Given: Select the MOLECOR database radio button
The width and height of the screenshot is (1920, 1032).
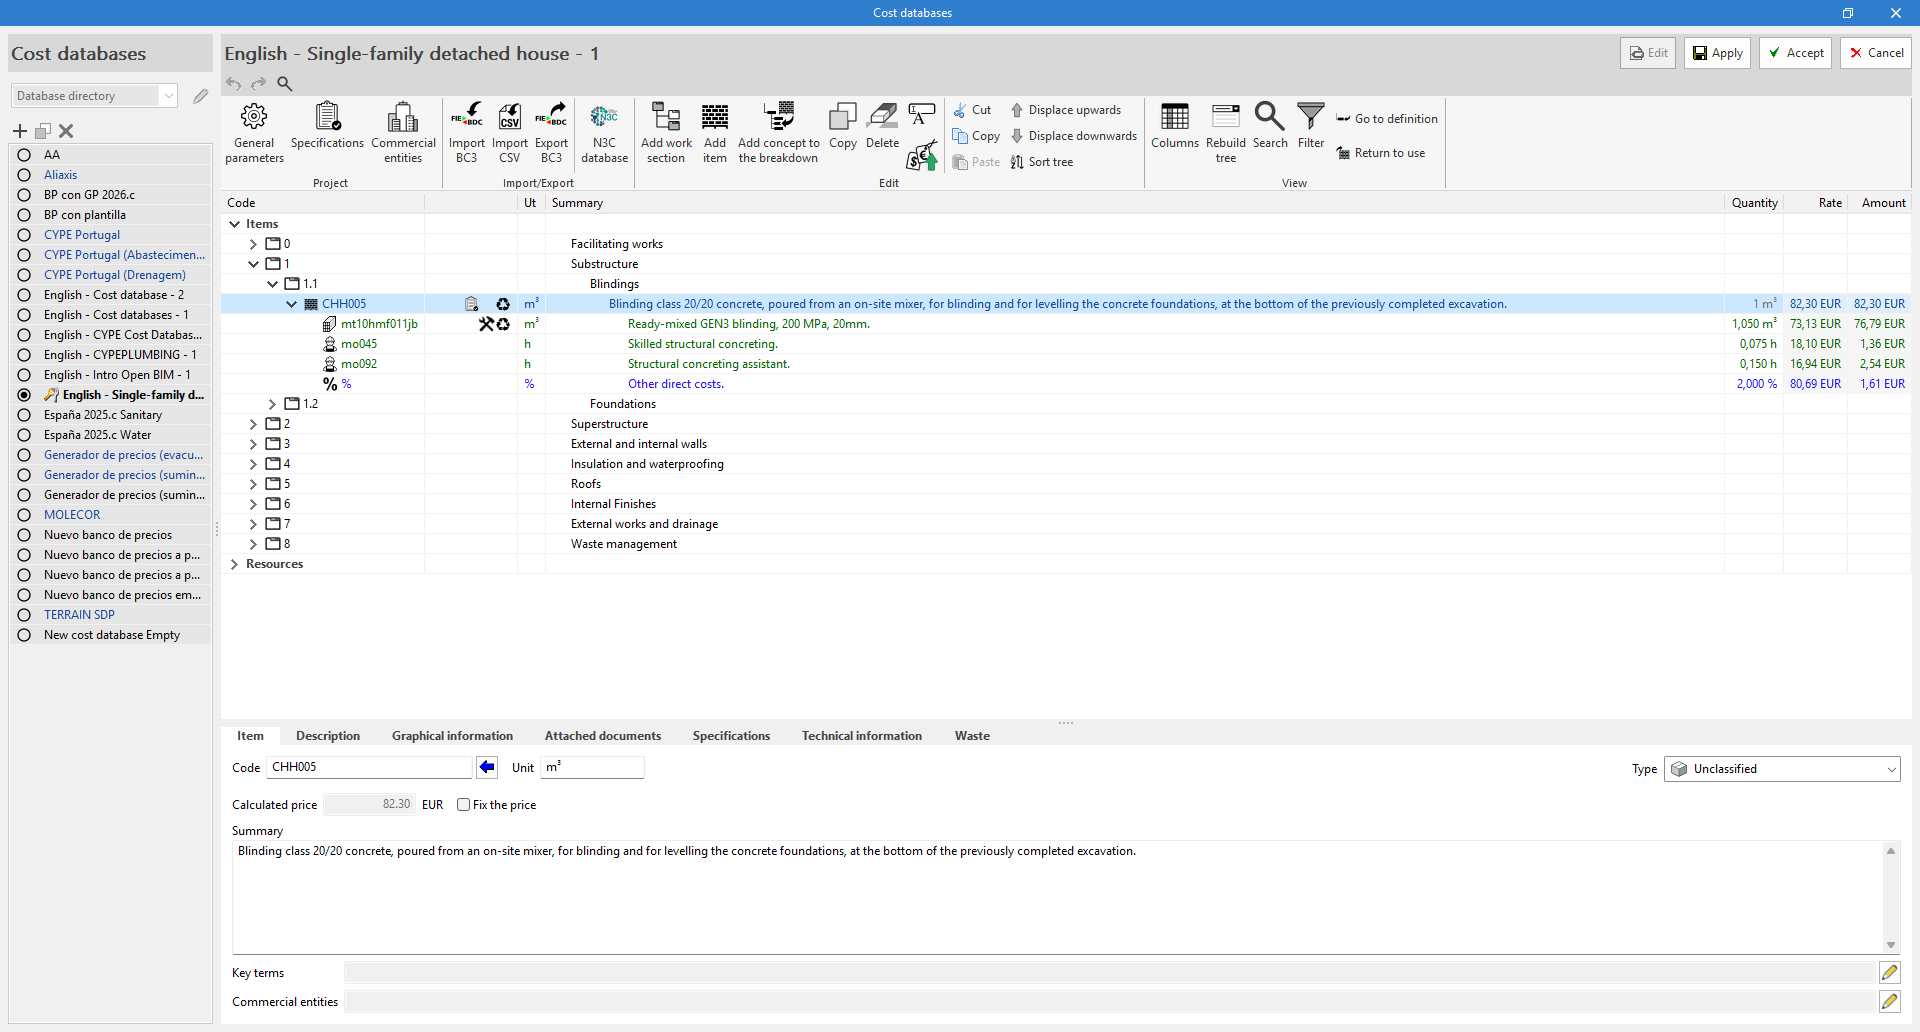Looking at the screenshot, I should 24,515.
